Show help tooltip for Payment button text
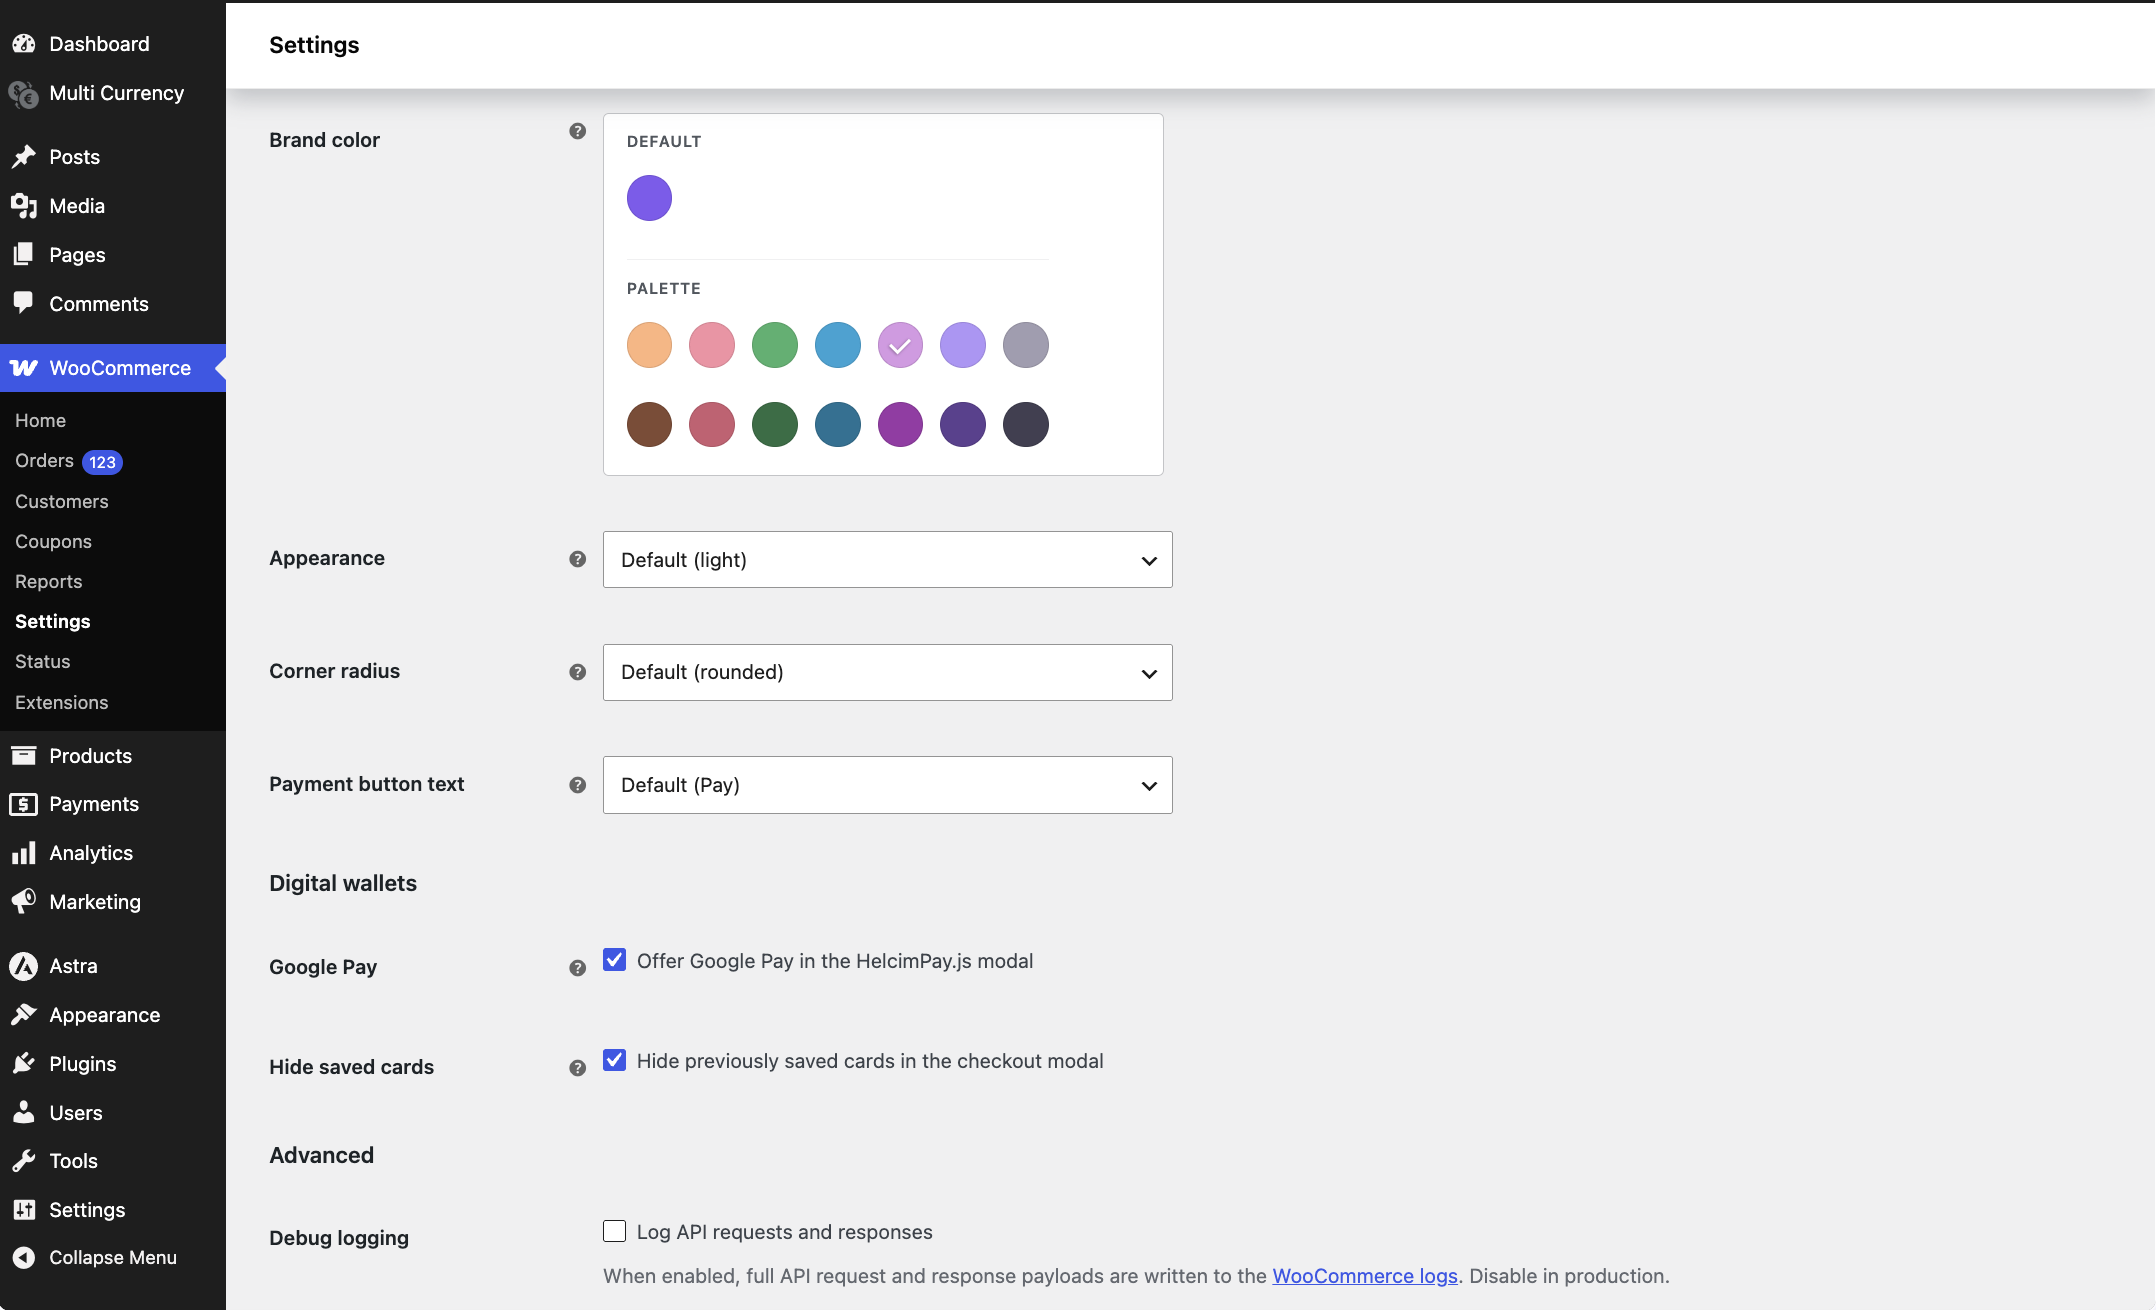The image size is (2156, 1310). [577, 785]
